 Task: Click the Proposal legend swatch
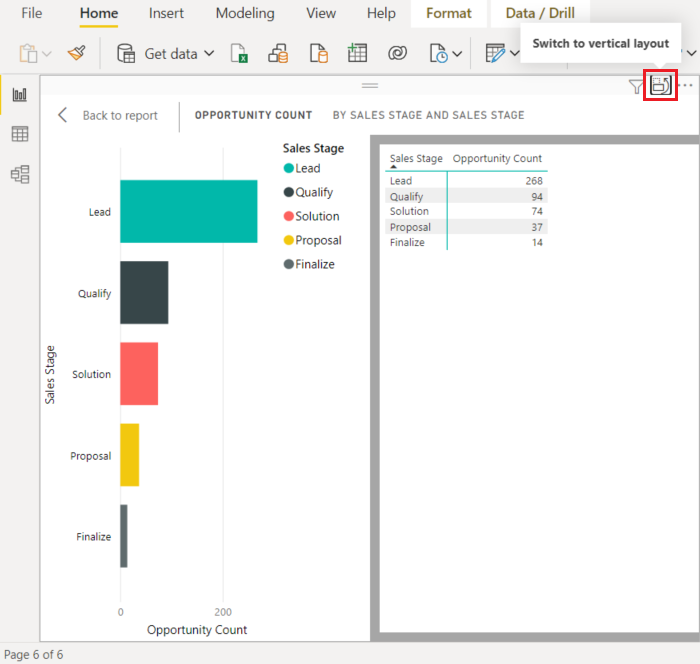[x=288, y=240]
